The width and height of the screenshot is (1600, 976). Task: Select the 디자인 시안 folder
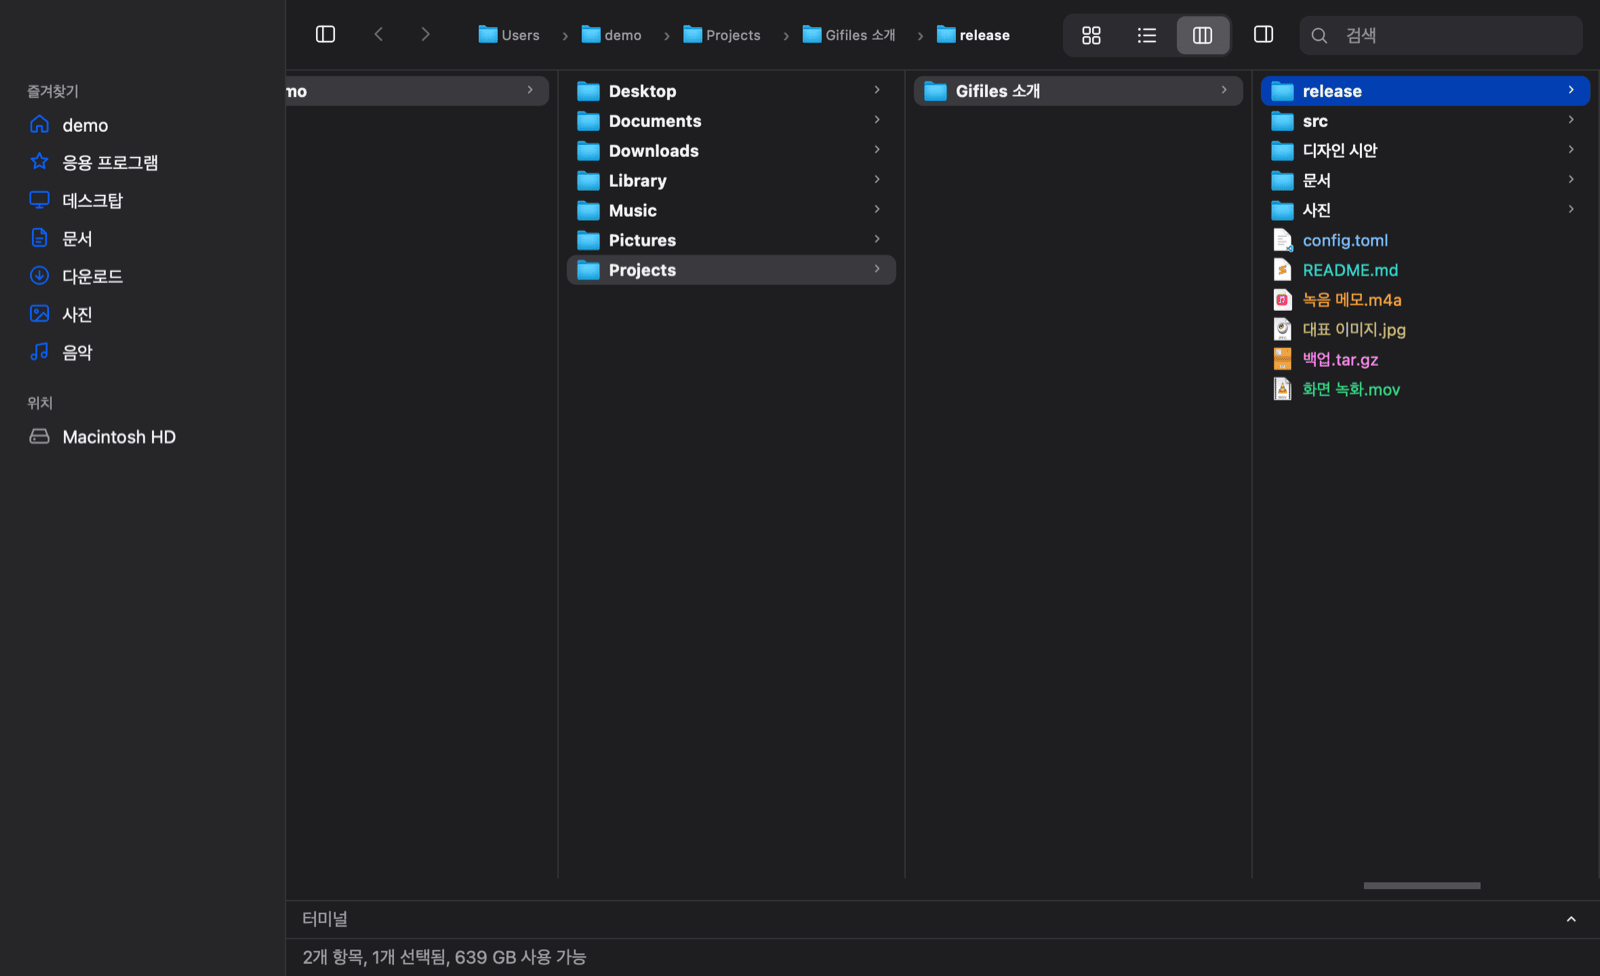pyautogui.click(x=1425, y=150)
